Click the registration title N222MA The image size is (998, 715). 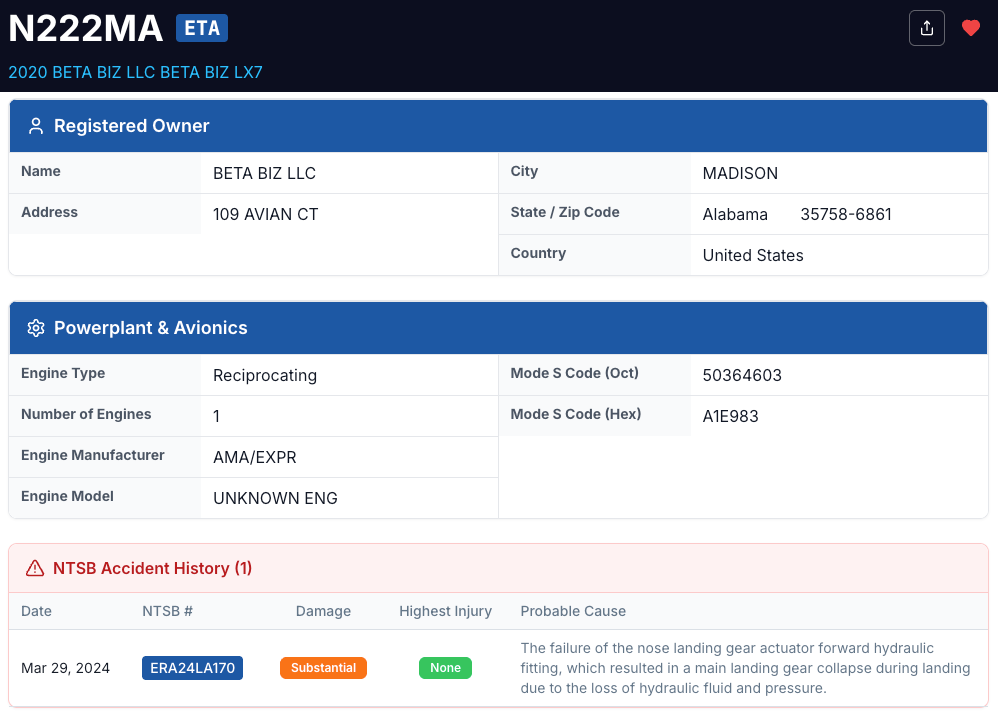[x=85, y=28]
